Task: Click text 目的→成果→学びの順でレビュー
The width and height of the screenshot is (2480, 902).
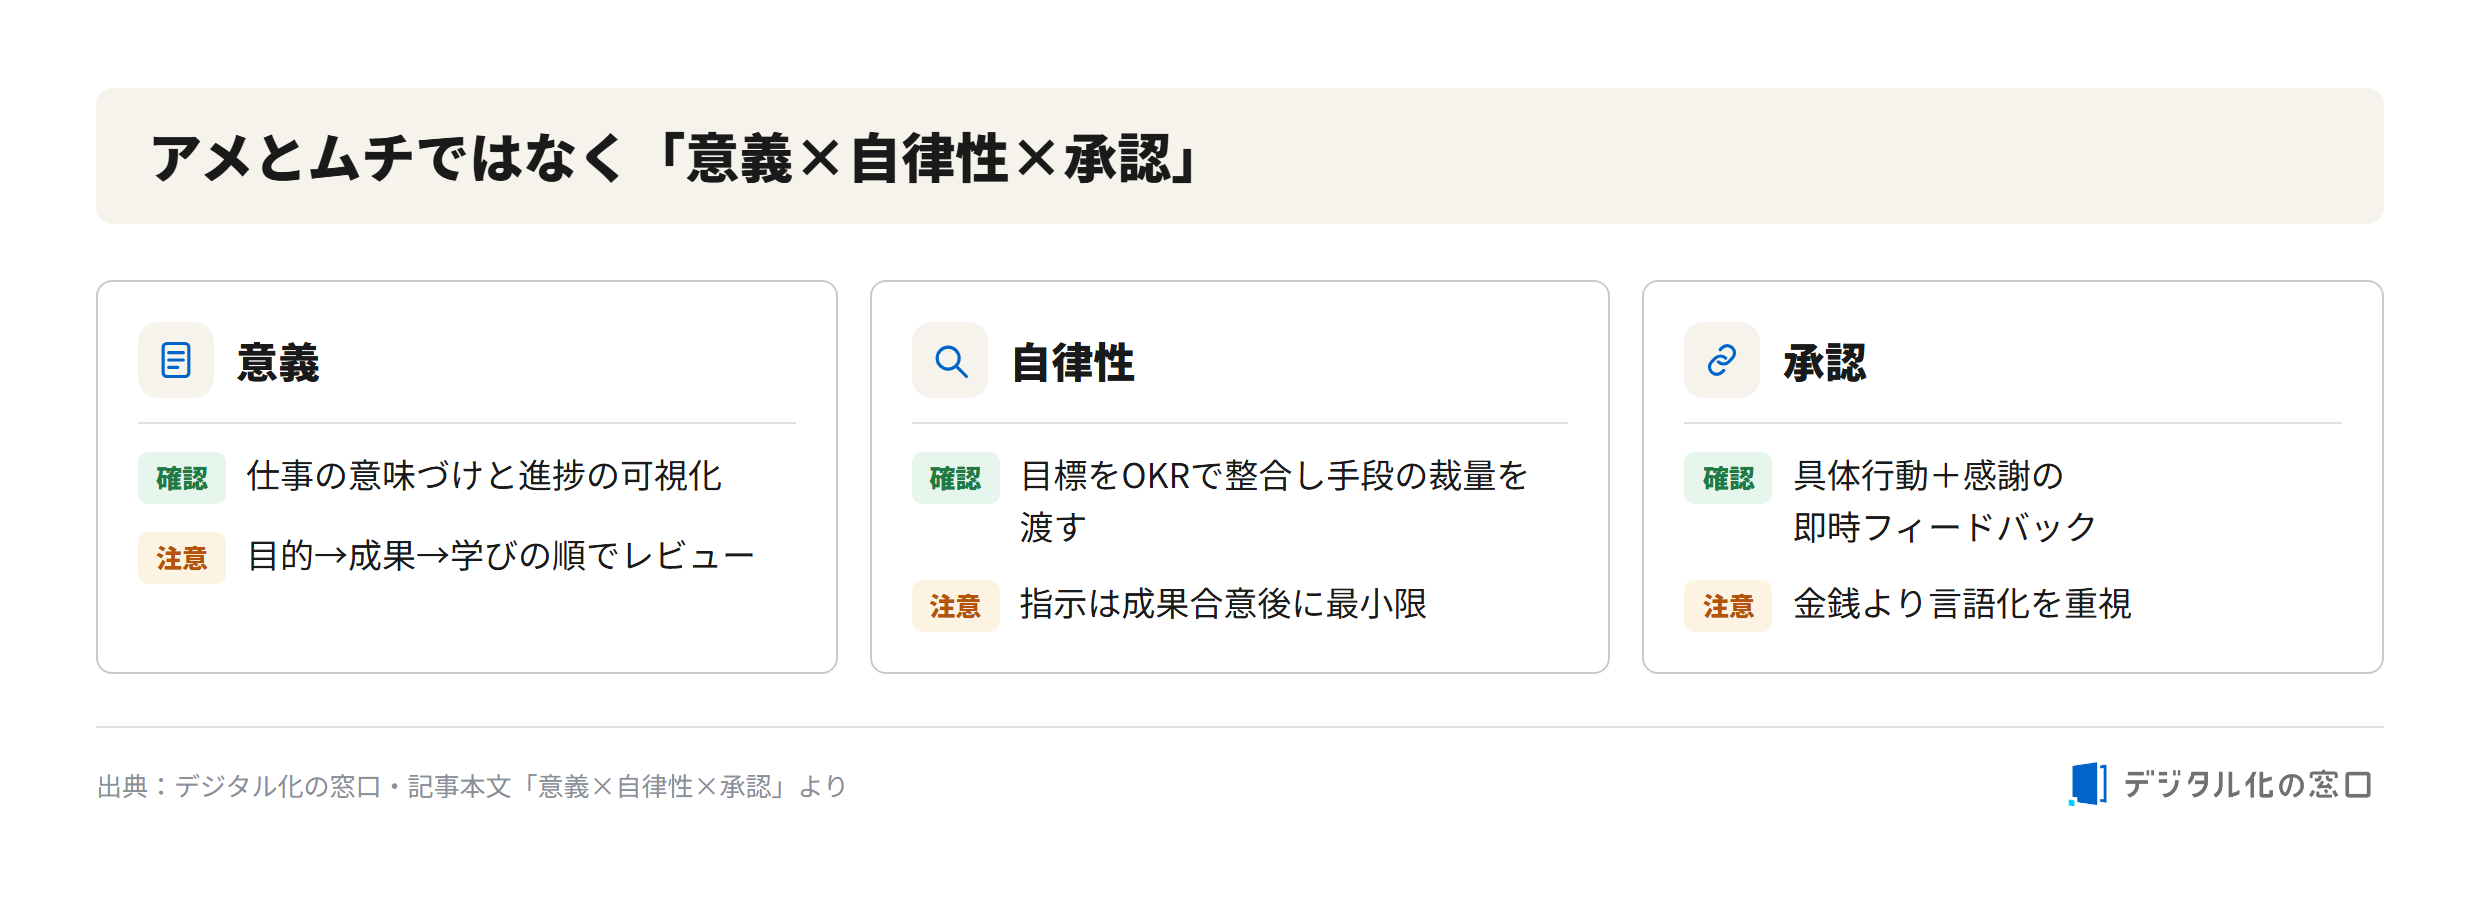Action: pos(500,556)
